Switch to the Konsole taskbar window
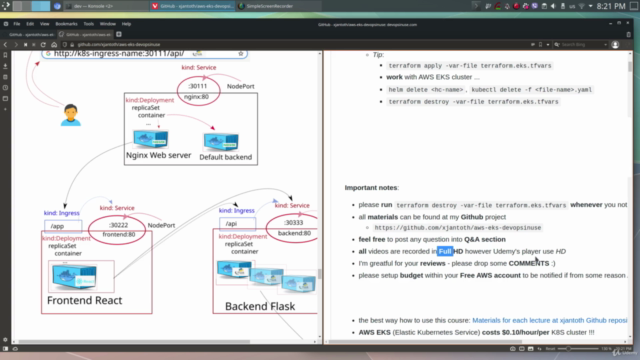The width and height of the screenshot is (640, 360). point(106,6)
